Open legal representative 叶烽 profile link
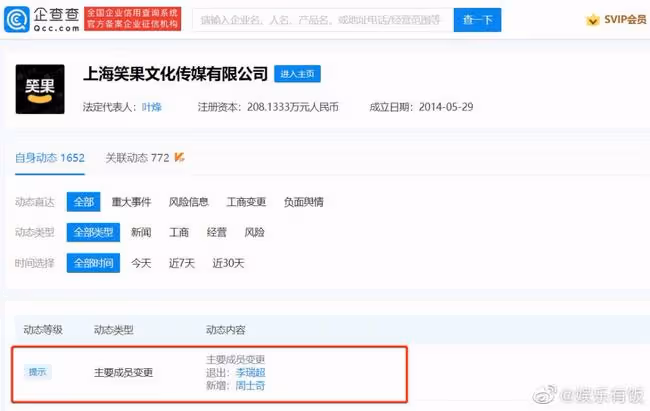 coord(152,107)
